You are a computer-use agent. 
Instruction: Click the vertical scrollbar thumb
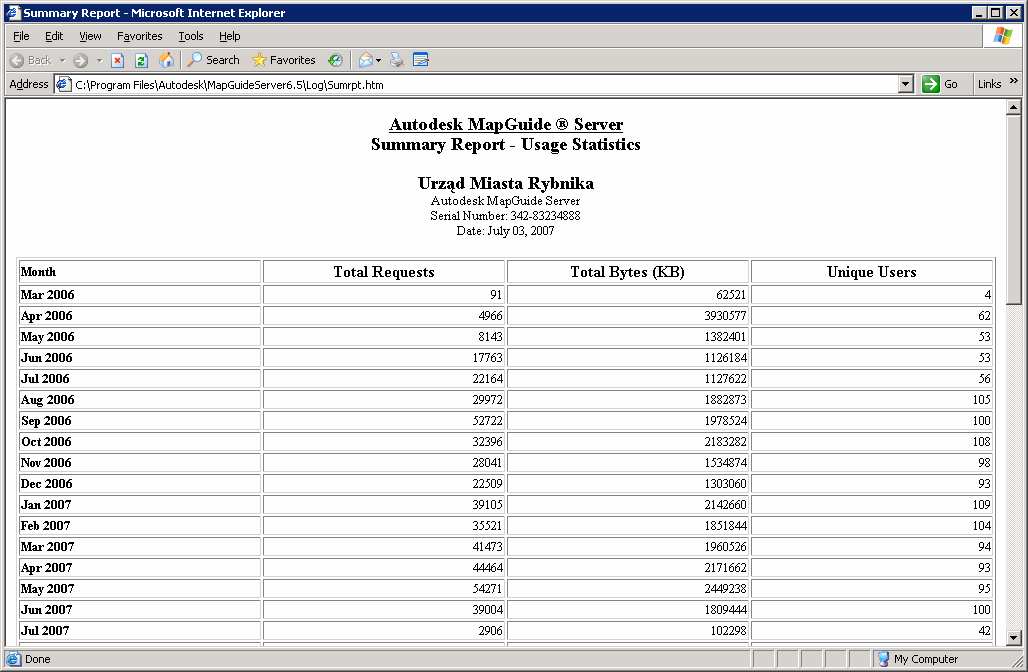pos(1013,209)
